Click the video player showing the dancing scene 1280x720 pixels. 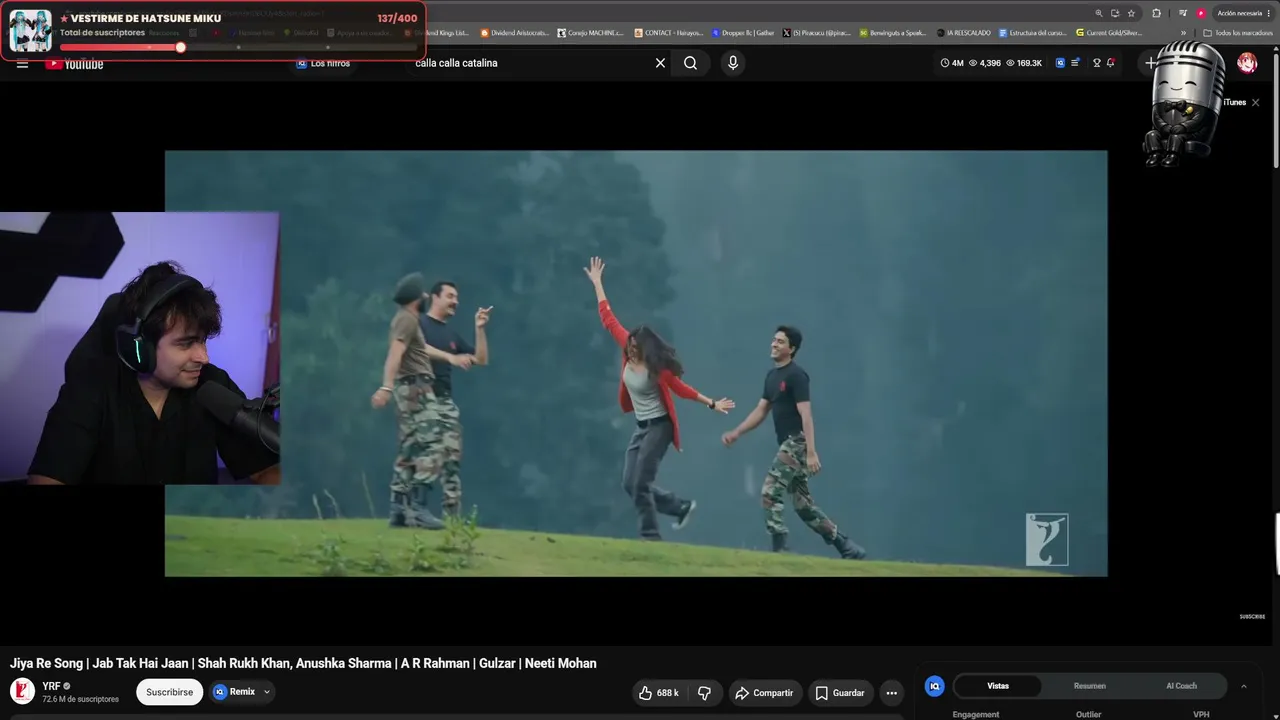click(x=636, y=363)
